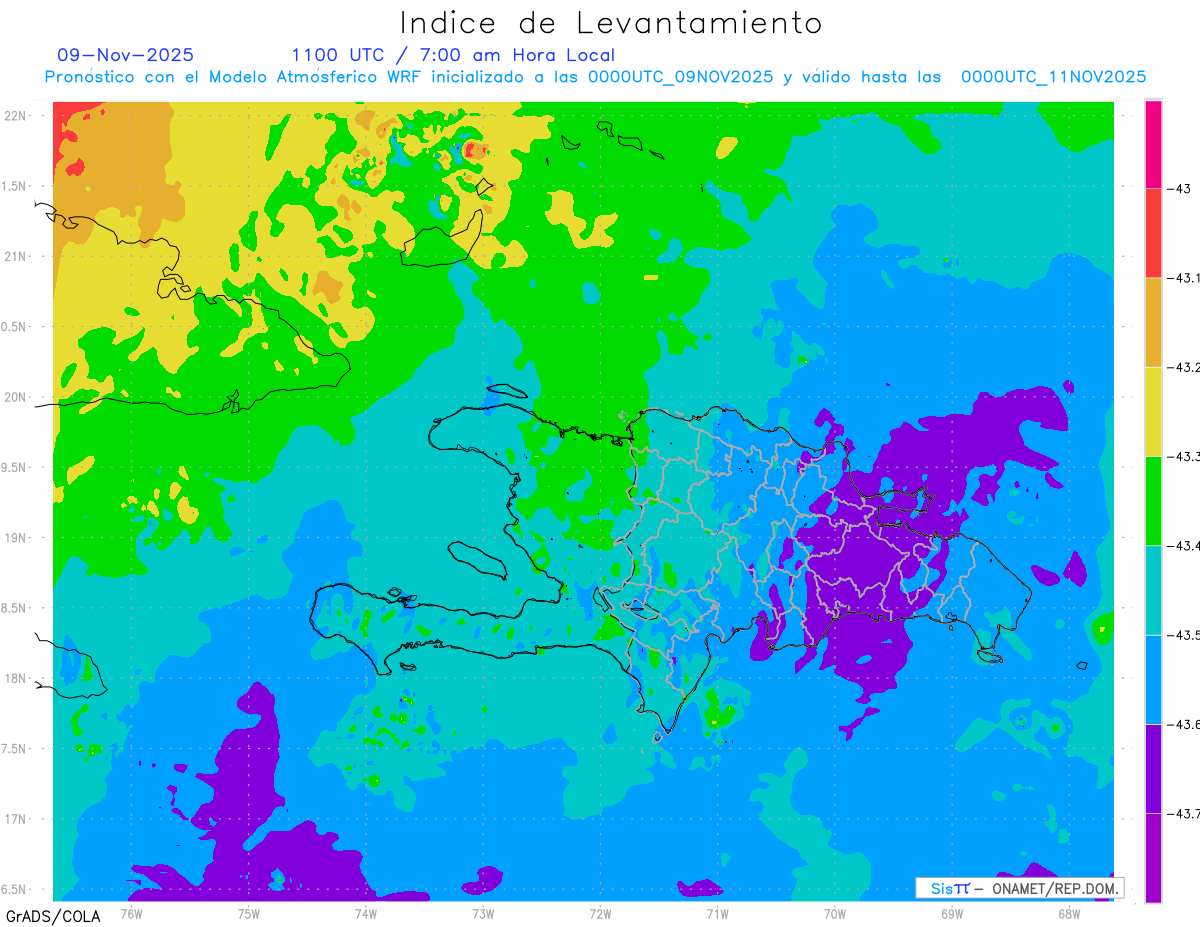Screen dimensions: 1200x927
Task: Select the date label '09-Nov-2025'
Action: [125, 55]
